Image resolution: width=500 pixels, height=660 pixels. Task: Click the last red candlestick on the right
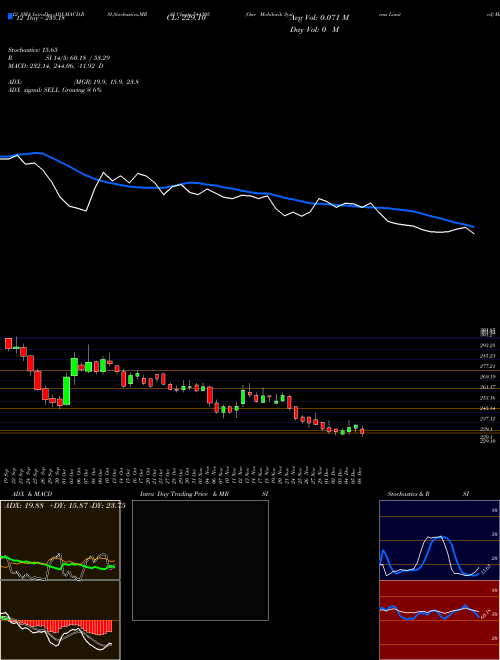pos(362,431)
